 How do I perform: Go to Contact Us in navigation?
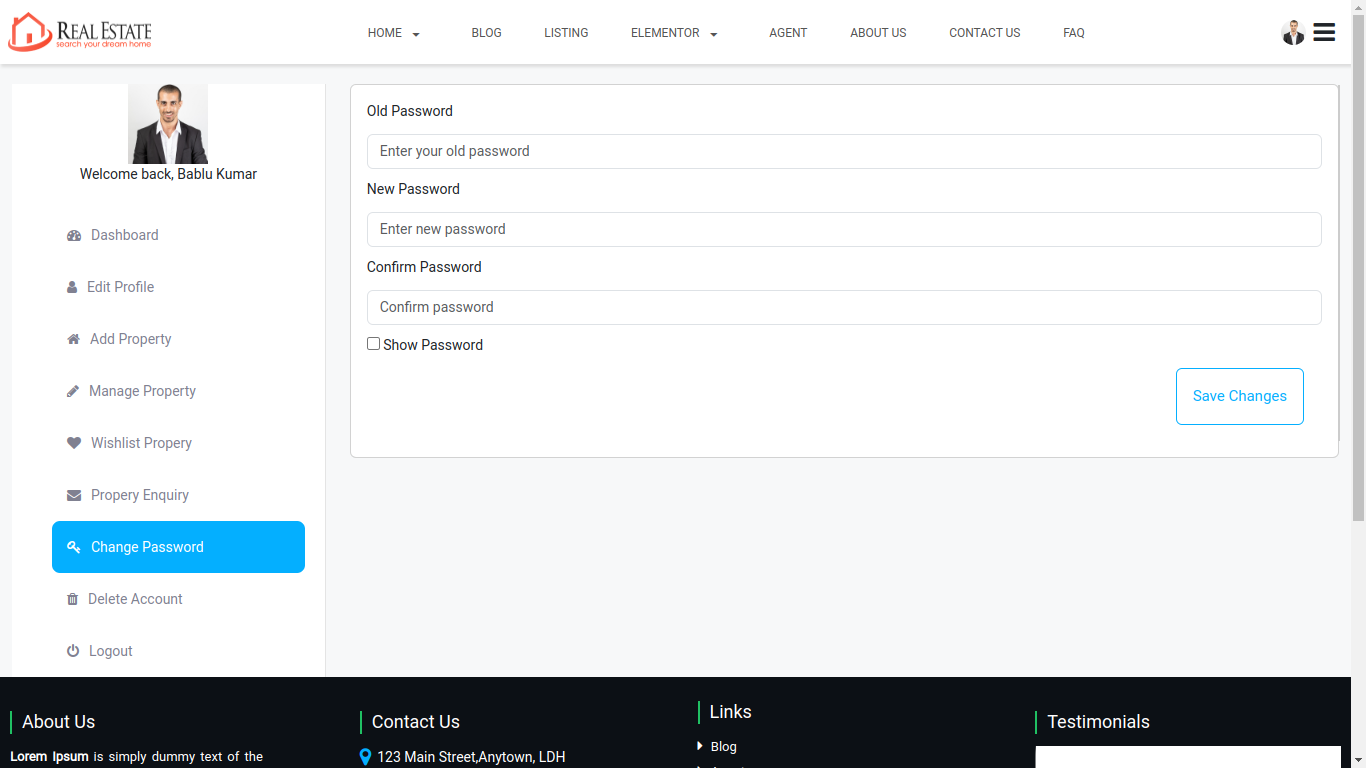point(984,33)
